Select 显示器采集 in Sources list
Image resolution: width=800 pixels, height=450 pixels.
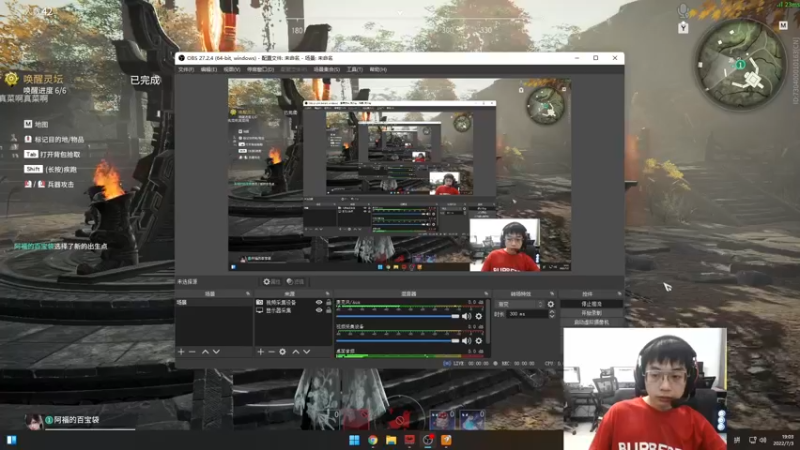[279, 310]
